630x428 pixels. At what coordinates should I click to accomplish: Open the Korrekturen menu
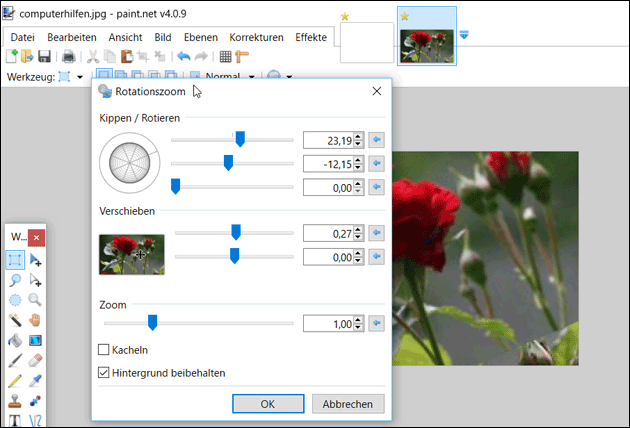[256, 37]
